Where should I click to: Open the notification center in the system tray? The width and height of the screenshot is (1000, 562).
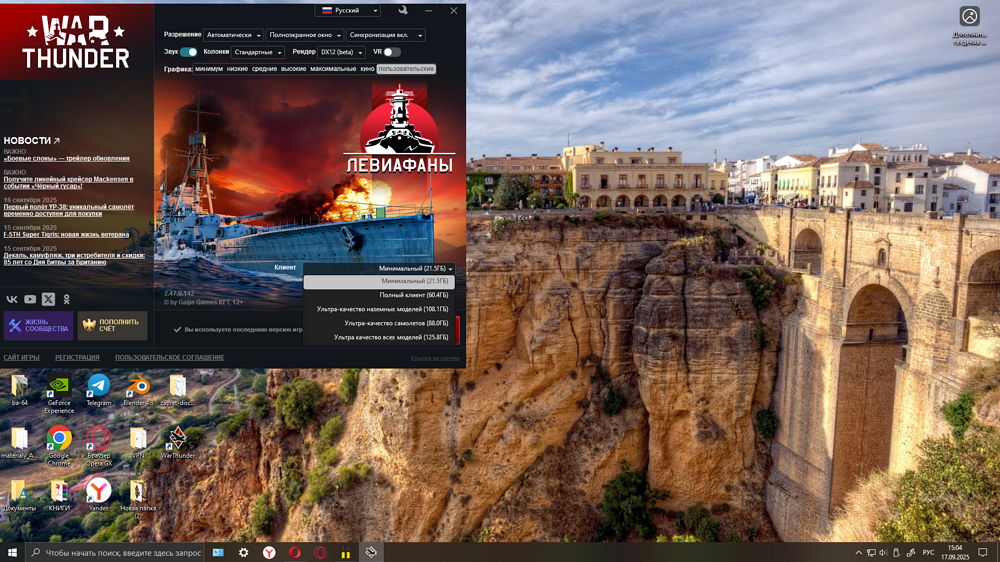pyautogui.click(x=983, y=552)
